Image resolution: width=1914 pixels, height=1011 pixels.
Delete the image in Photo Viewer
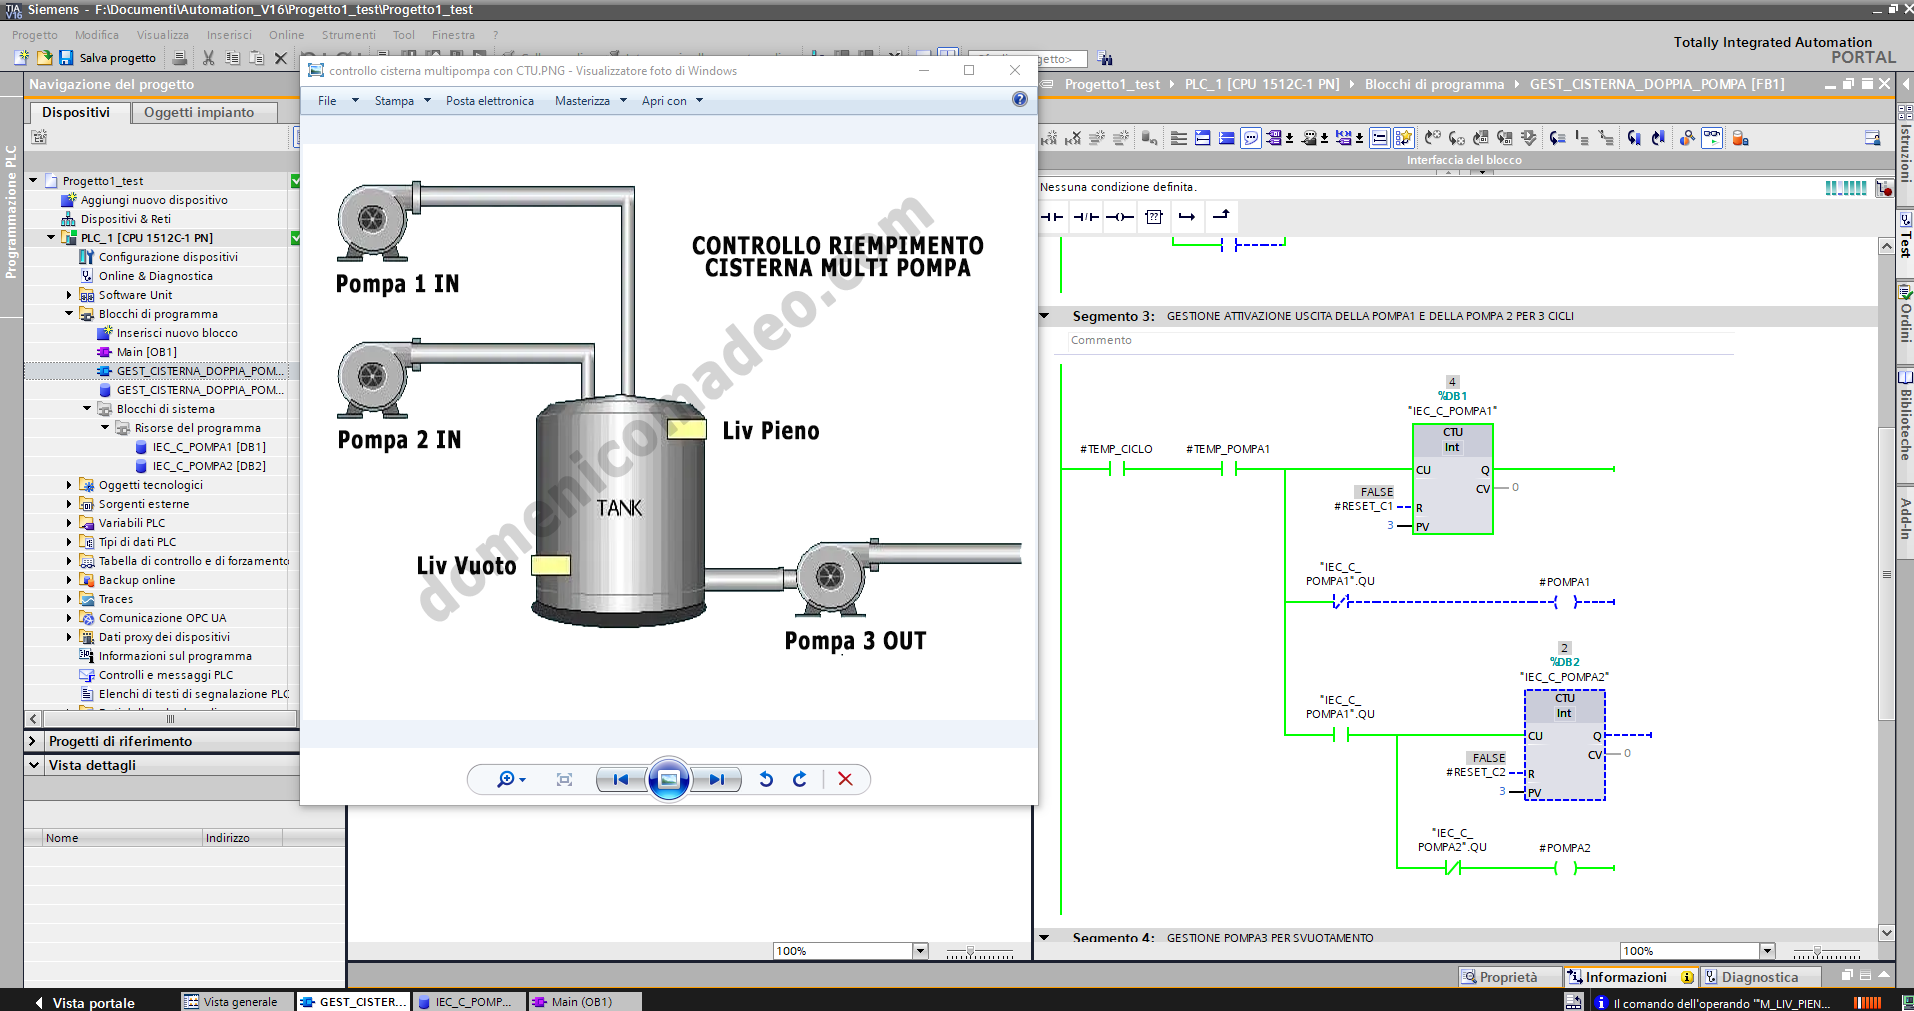click(x=845, y=779)
